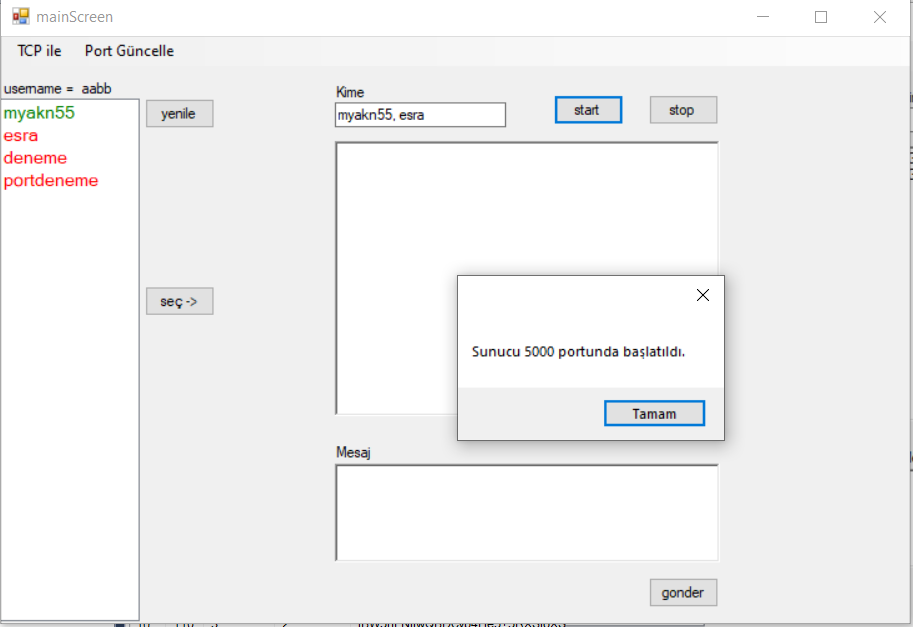This screenshot has width=913, height=627.
Task: Click the mainScreen app icon in title bar
Action: tap(20, 17)
